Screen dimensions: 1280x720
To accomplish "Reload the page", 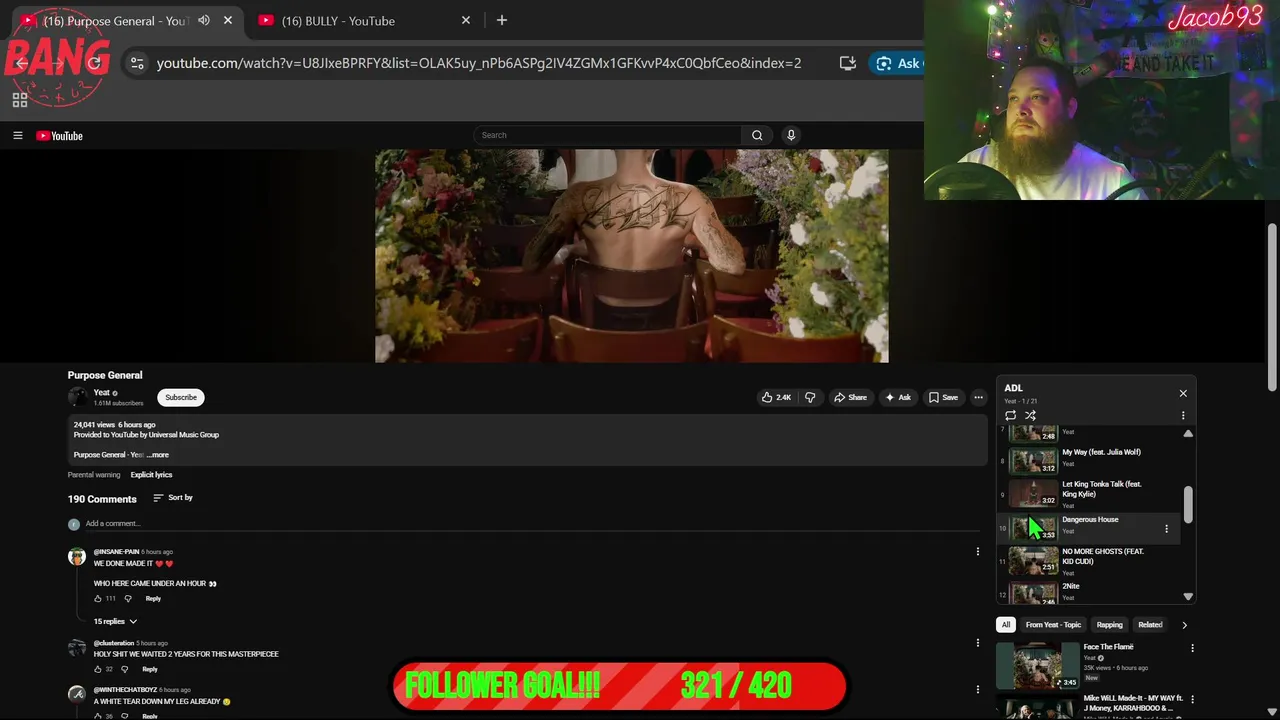I will [94, 63].
